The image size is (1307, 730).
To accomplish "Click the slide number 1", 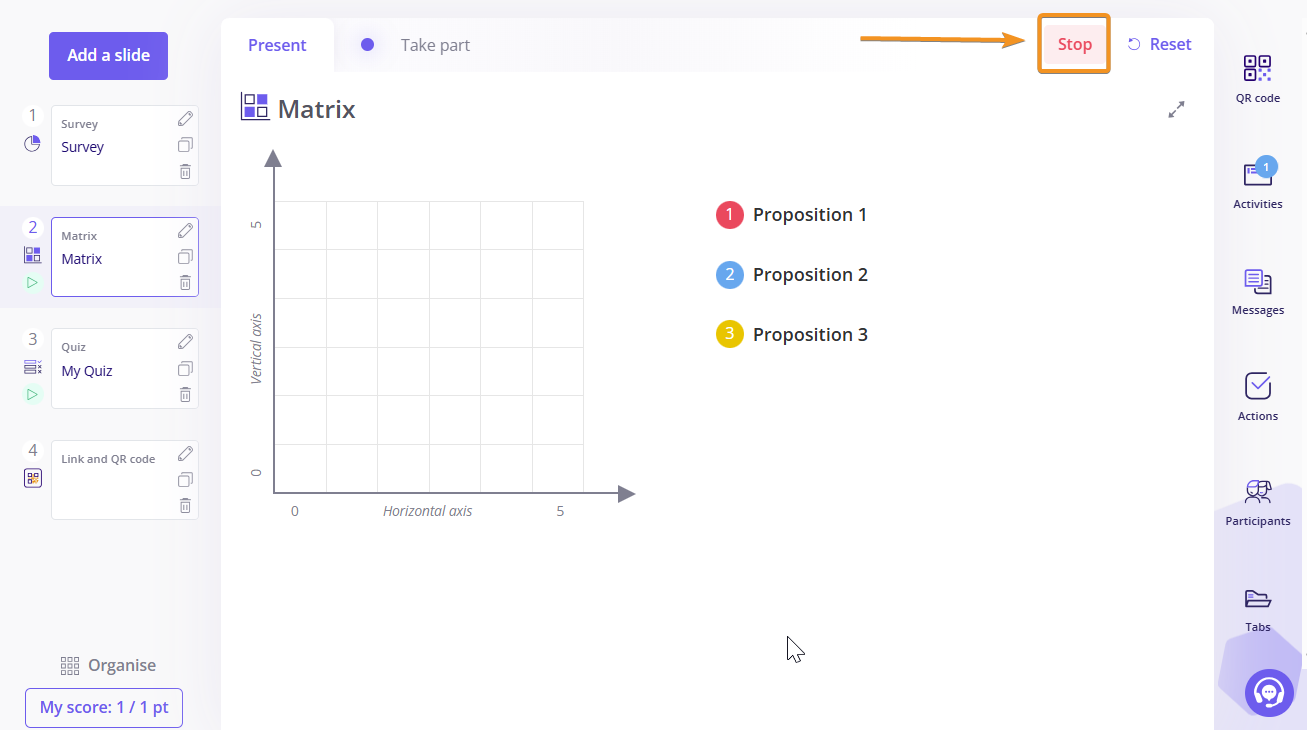I will point(32,115).
